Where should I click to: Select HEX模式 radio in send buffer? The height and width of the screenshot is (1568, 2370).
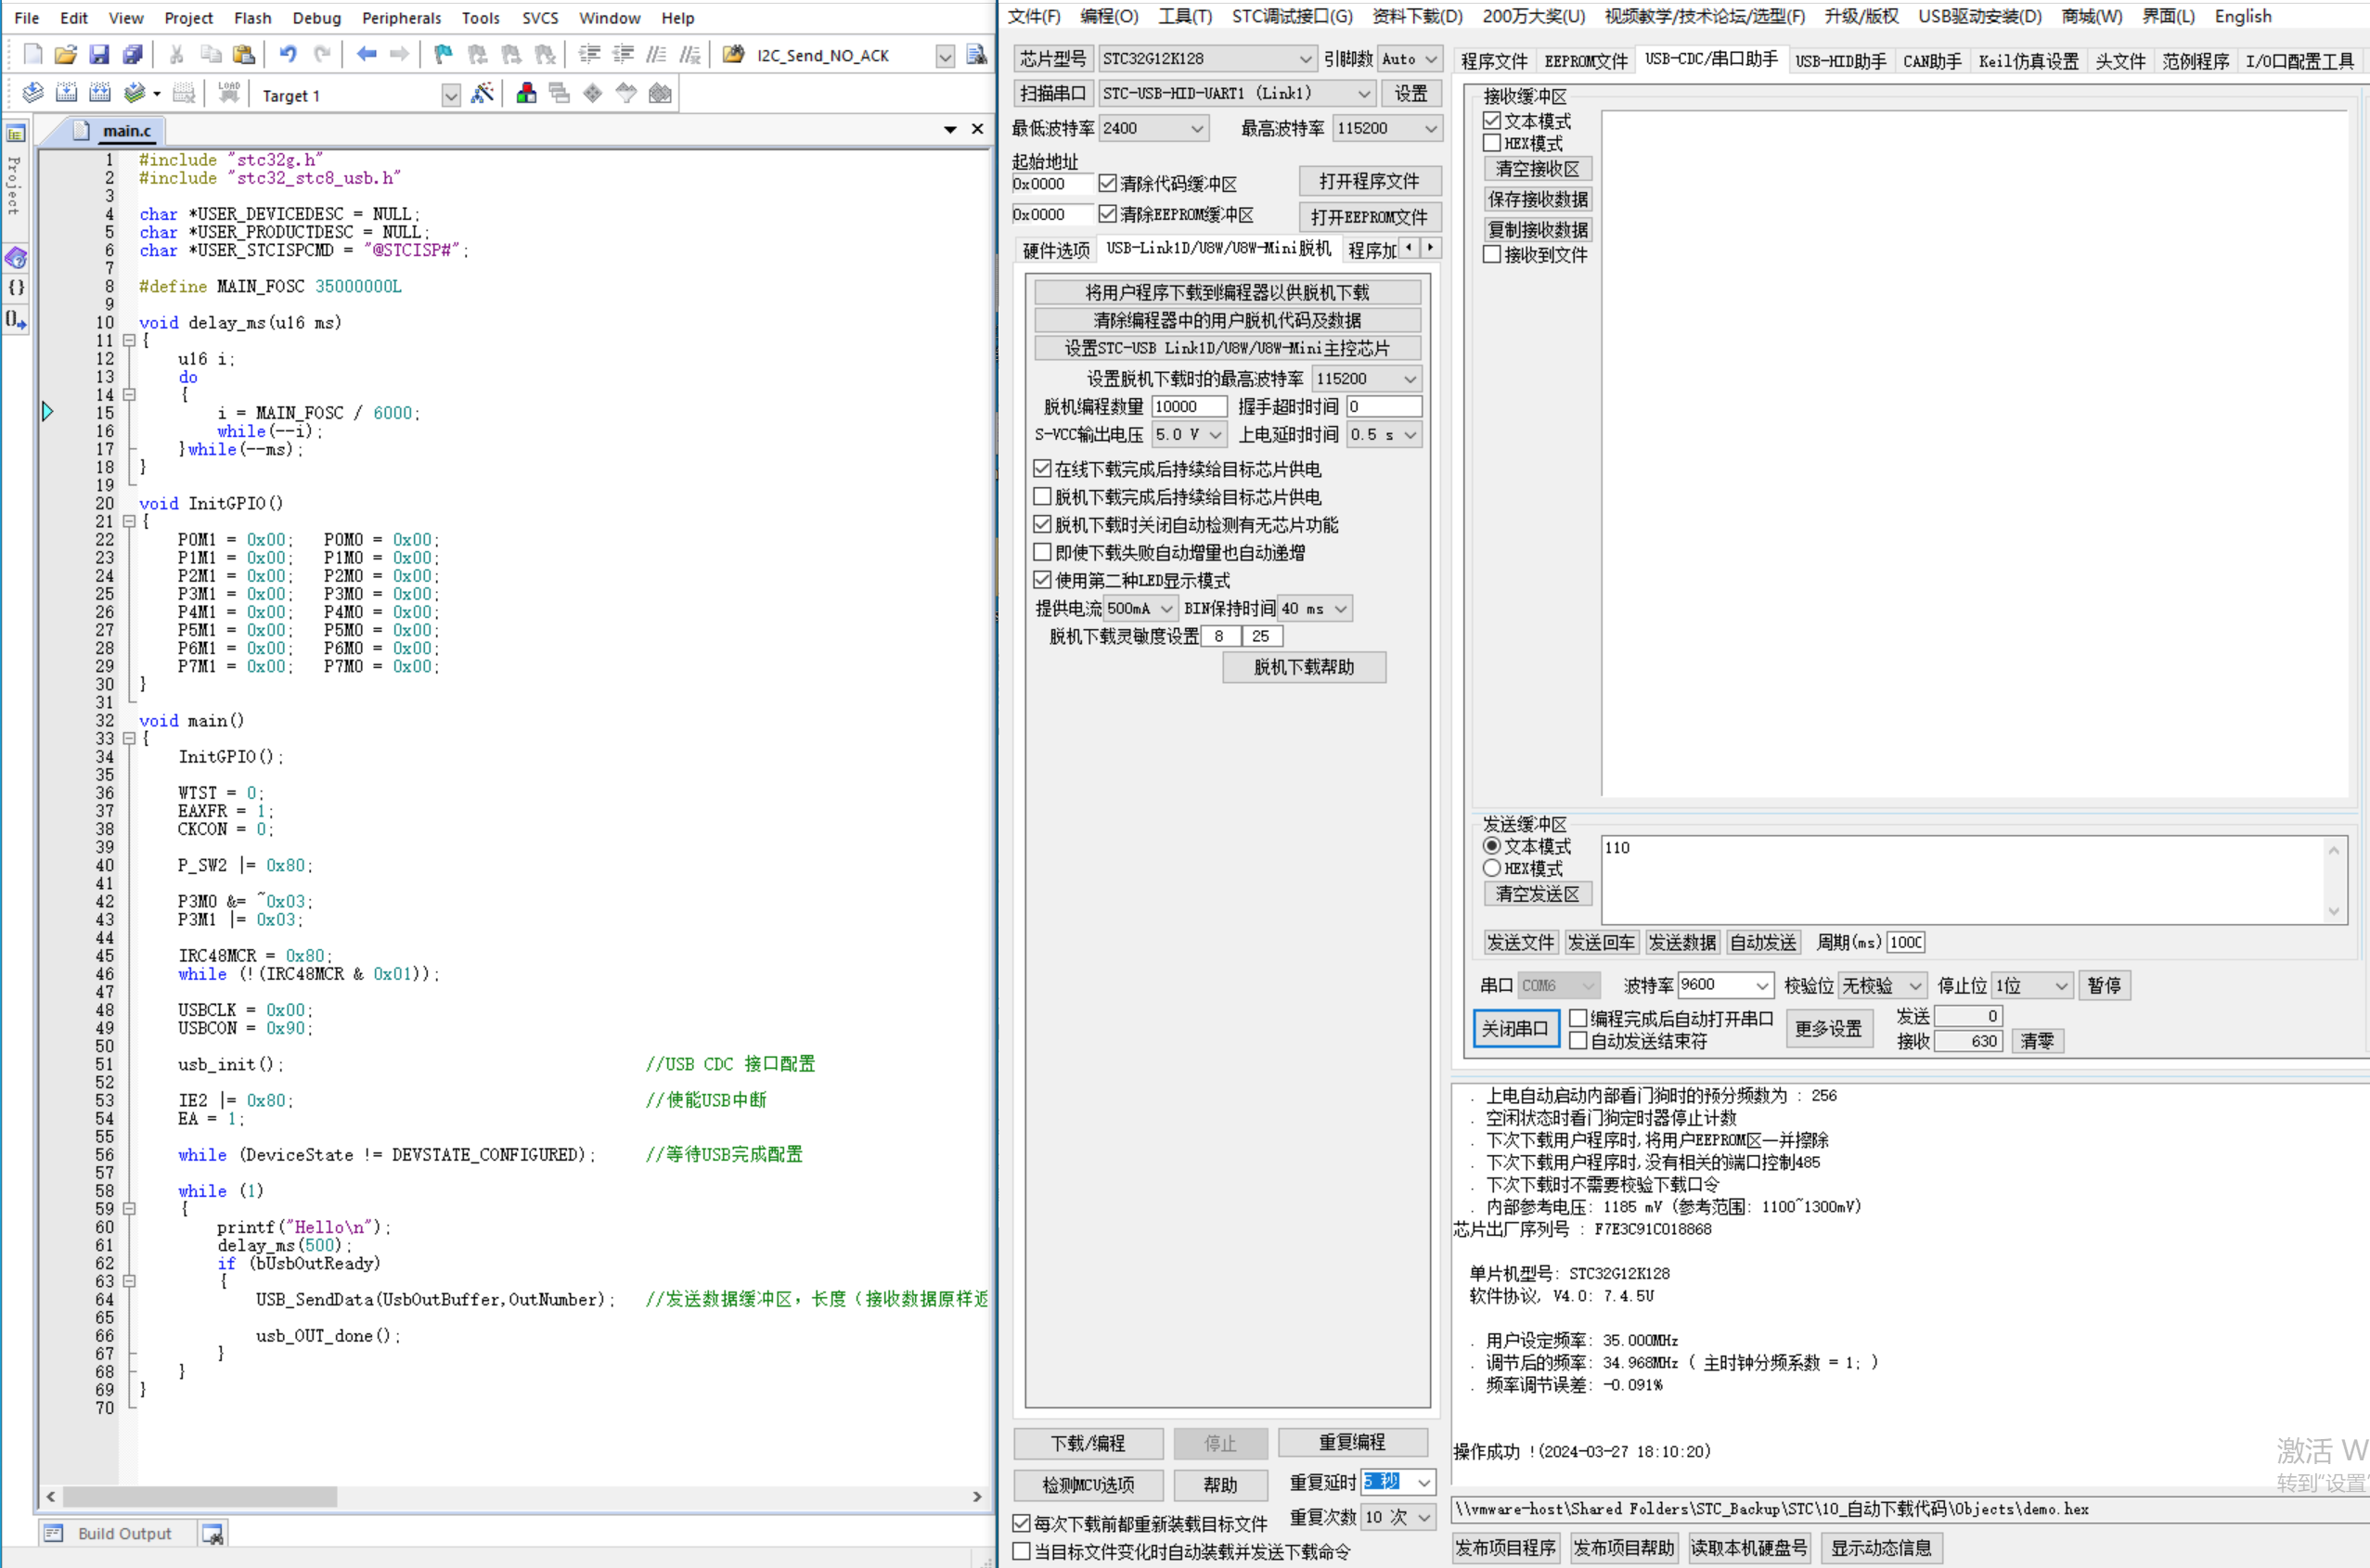click(x=1492, y=868)
